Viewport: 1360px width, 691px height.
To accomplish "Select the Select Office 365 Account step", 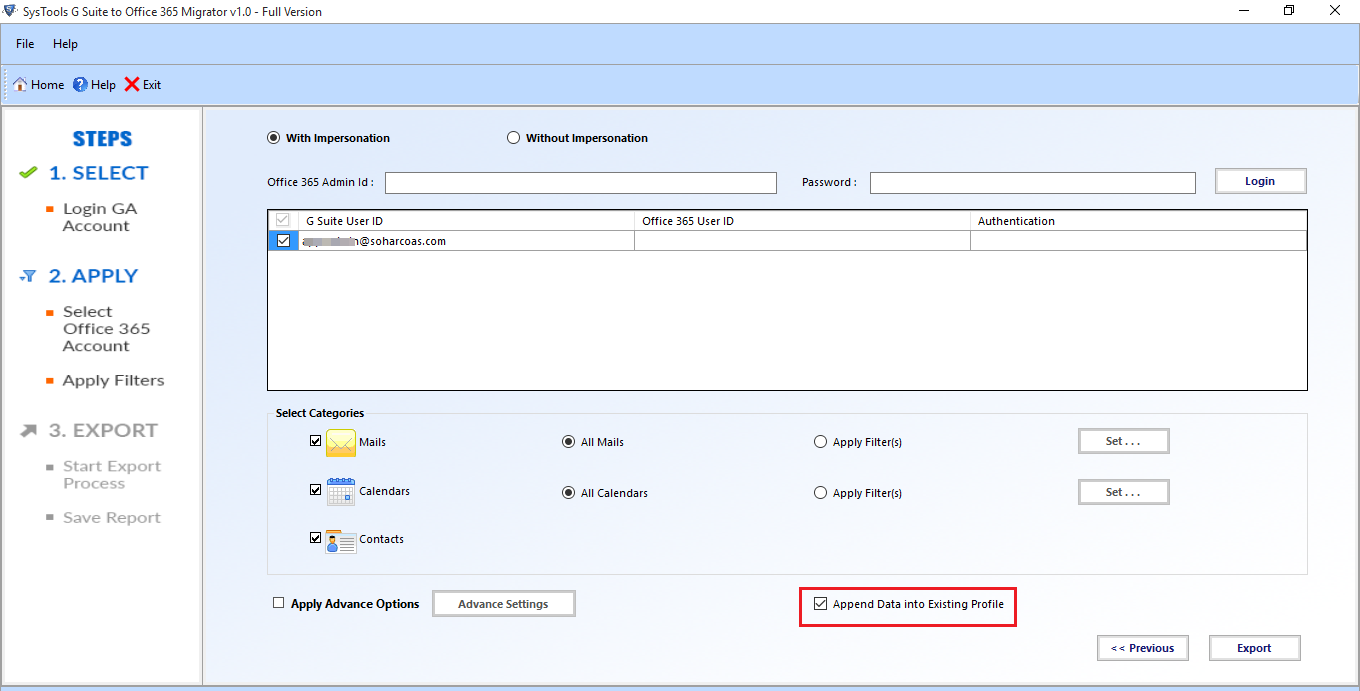I will (x=107, y=329).
